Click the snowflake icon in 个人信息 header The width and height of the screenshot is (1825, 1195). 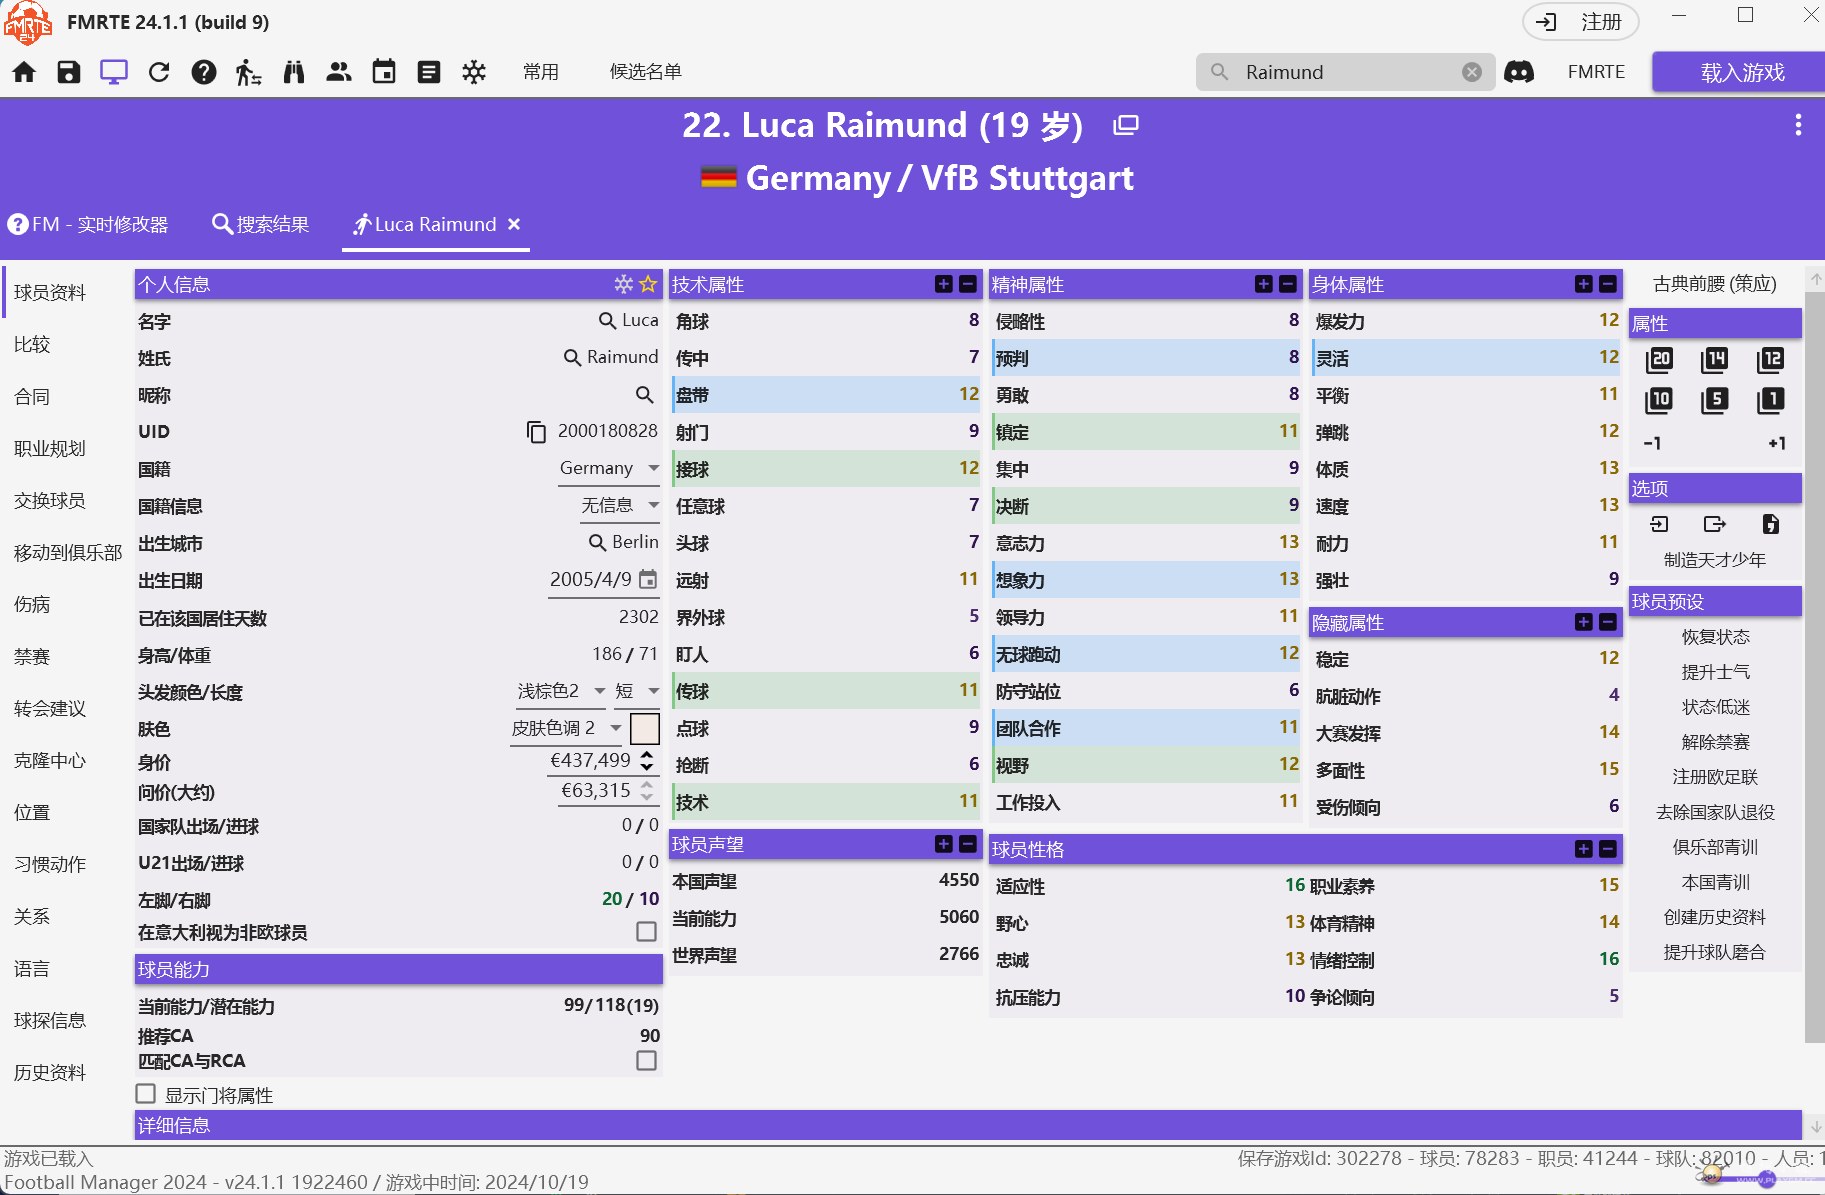coord(624,284)
